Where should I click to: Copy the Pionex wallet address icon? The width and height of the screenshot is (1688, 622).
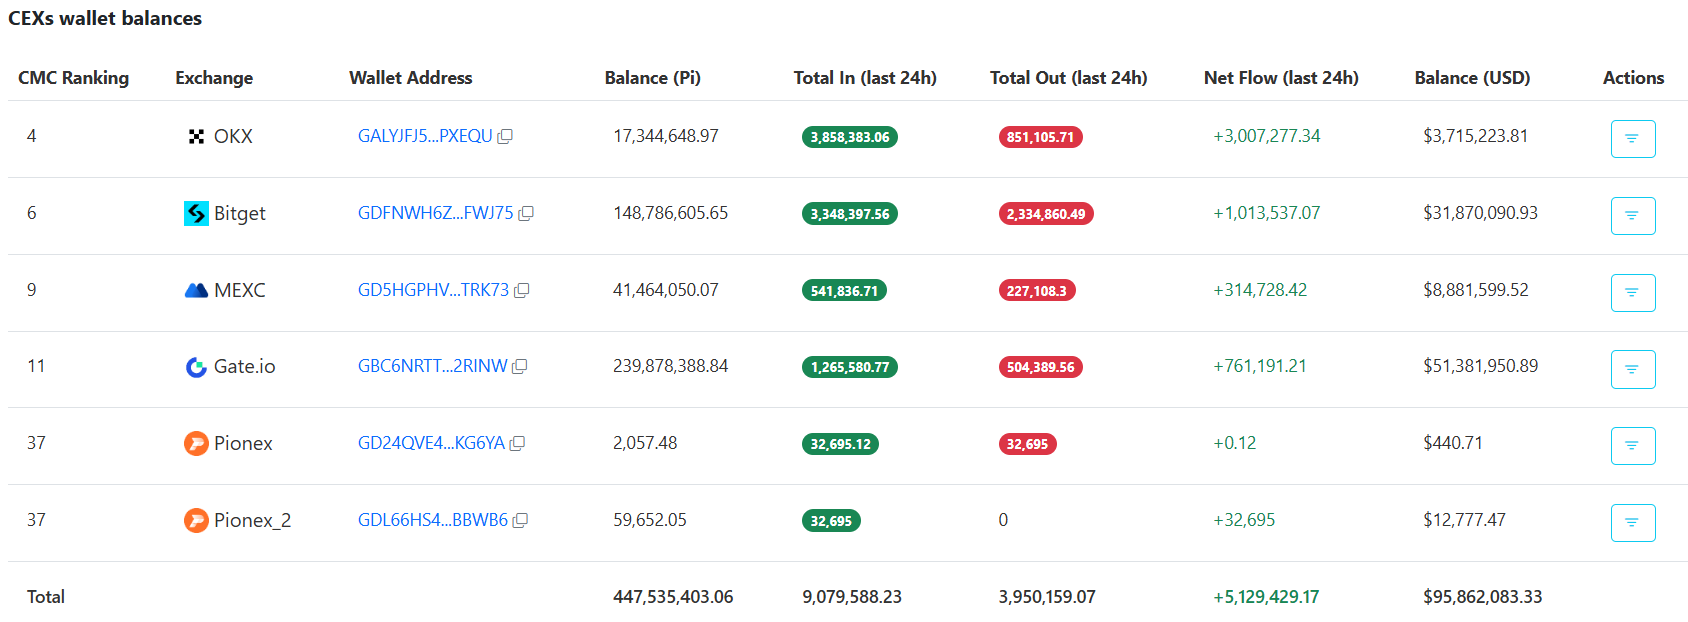click(517, 444)
